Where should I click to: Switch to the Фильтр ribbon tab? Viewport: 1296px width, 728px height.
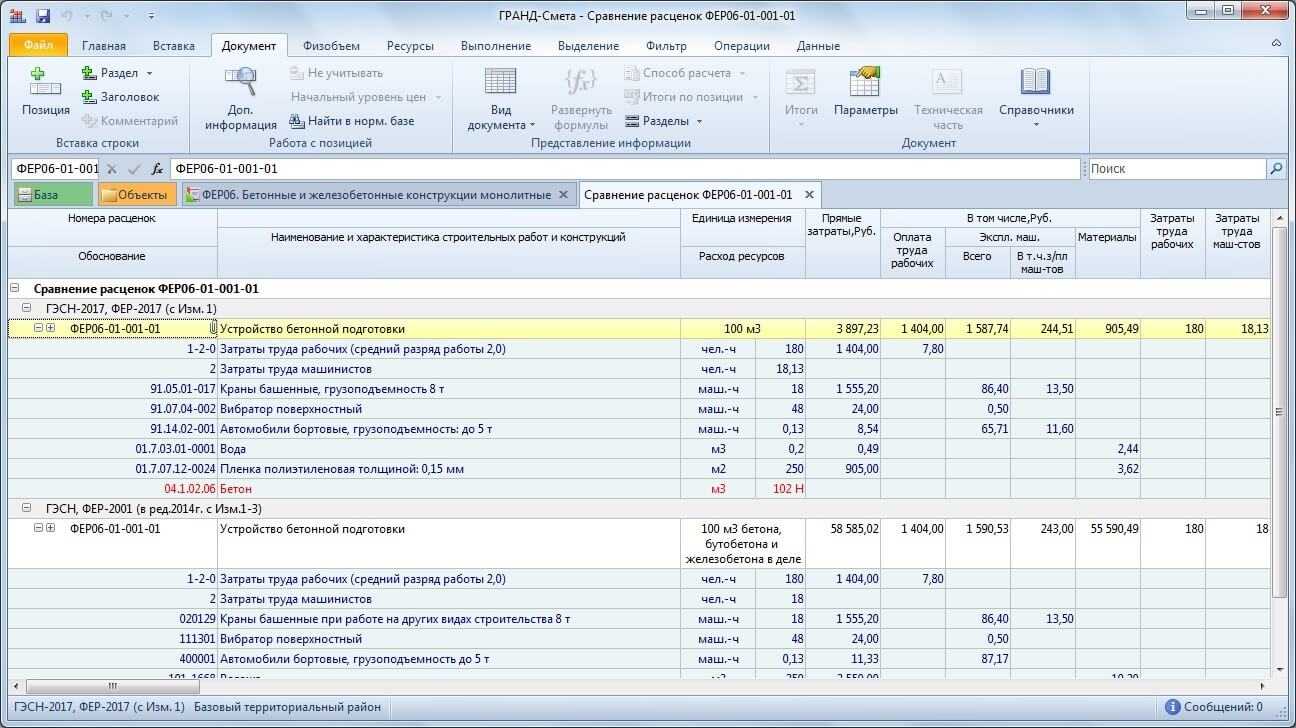coord(666,46)
